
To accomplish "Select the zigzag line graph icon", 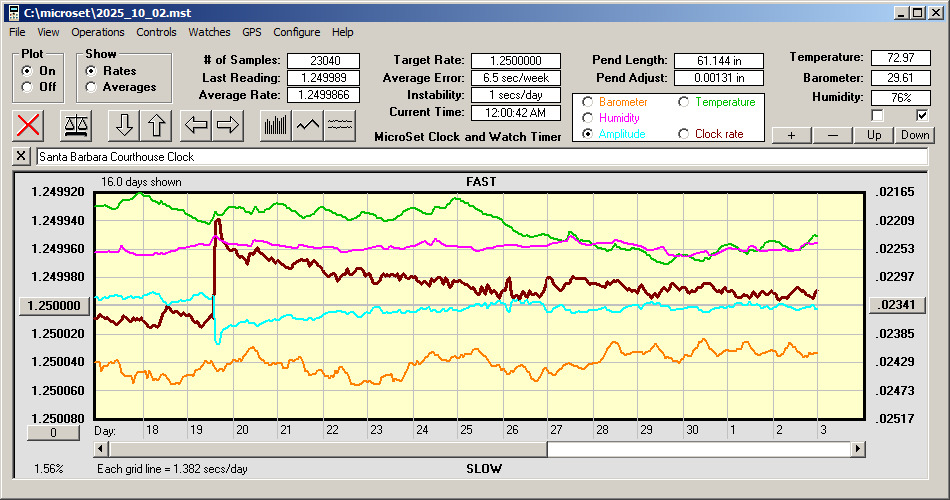I will (x=308, y=125).
